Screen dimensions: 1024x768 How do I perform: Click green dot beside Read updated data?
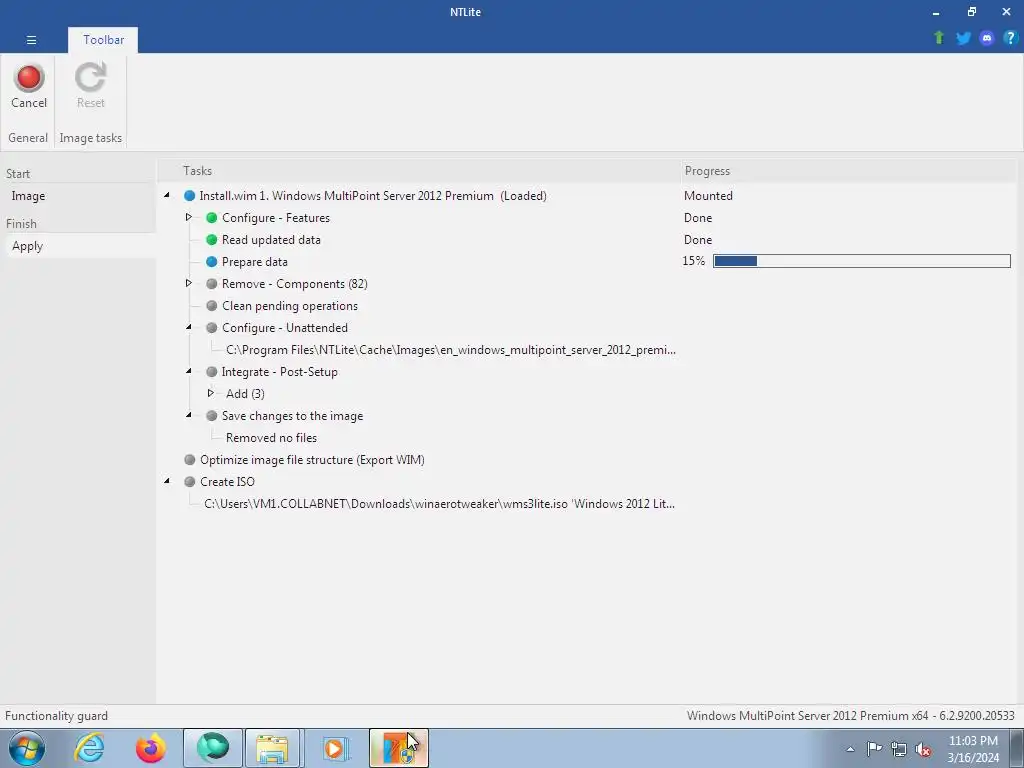[212, 240]
